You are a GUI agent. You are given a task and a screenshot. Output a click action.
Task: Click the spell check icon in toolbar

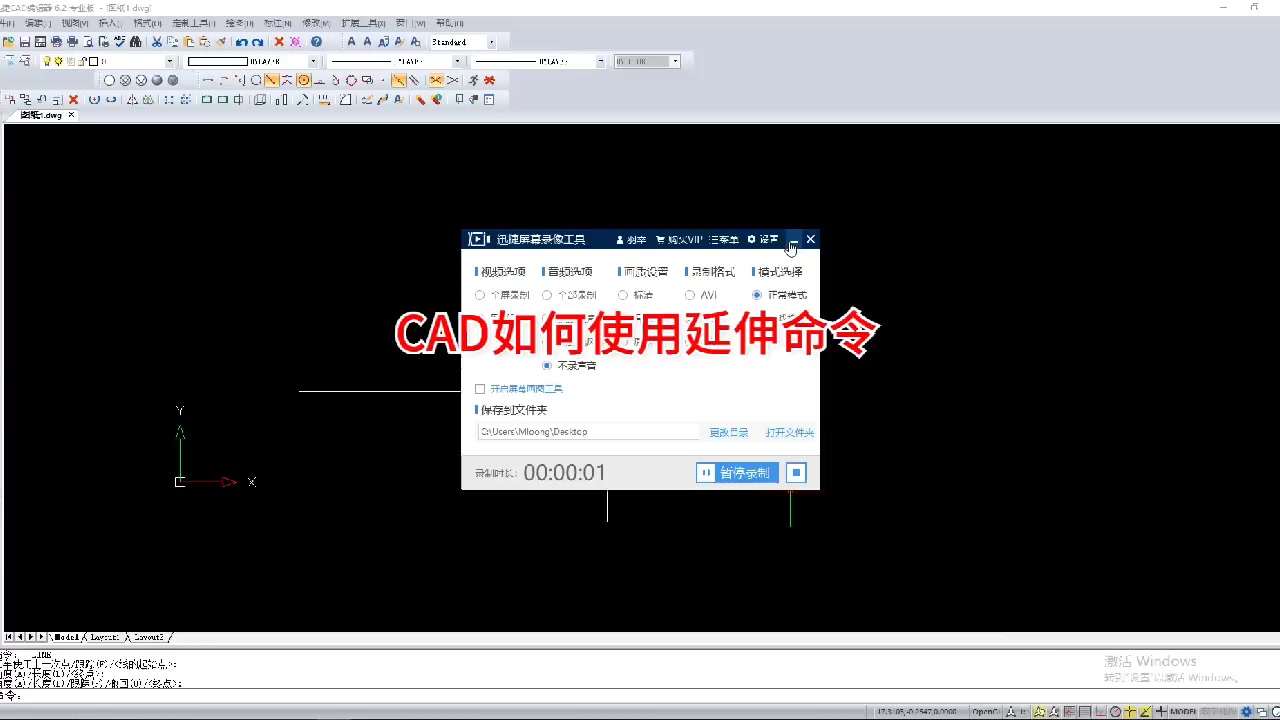point(119,41)
